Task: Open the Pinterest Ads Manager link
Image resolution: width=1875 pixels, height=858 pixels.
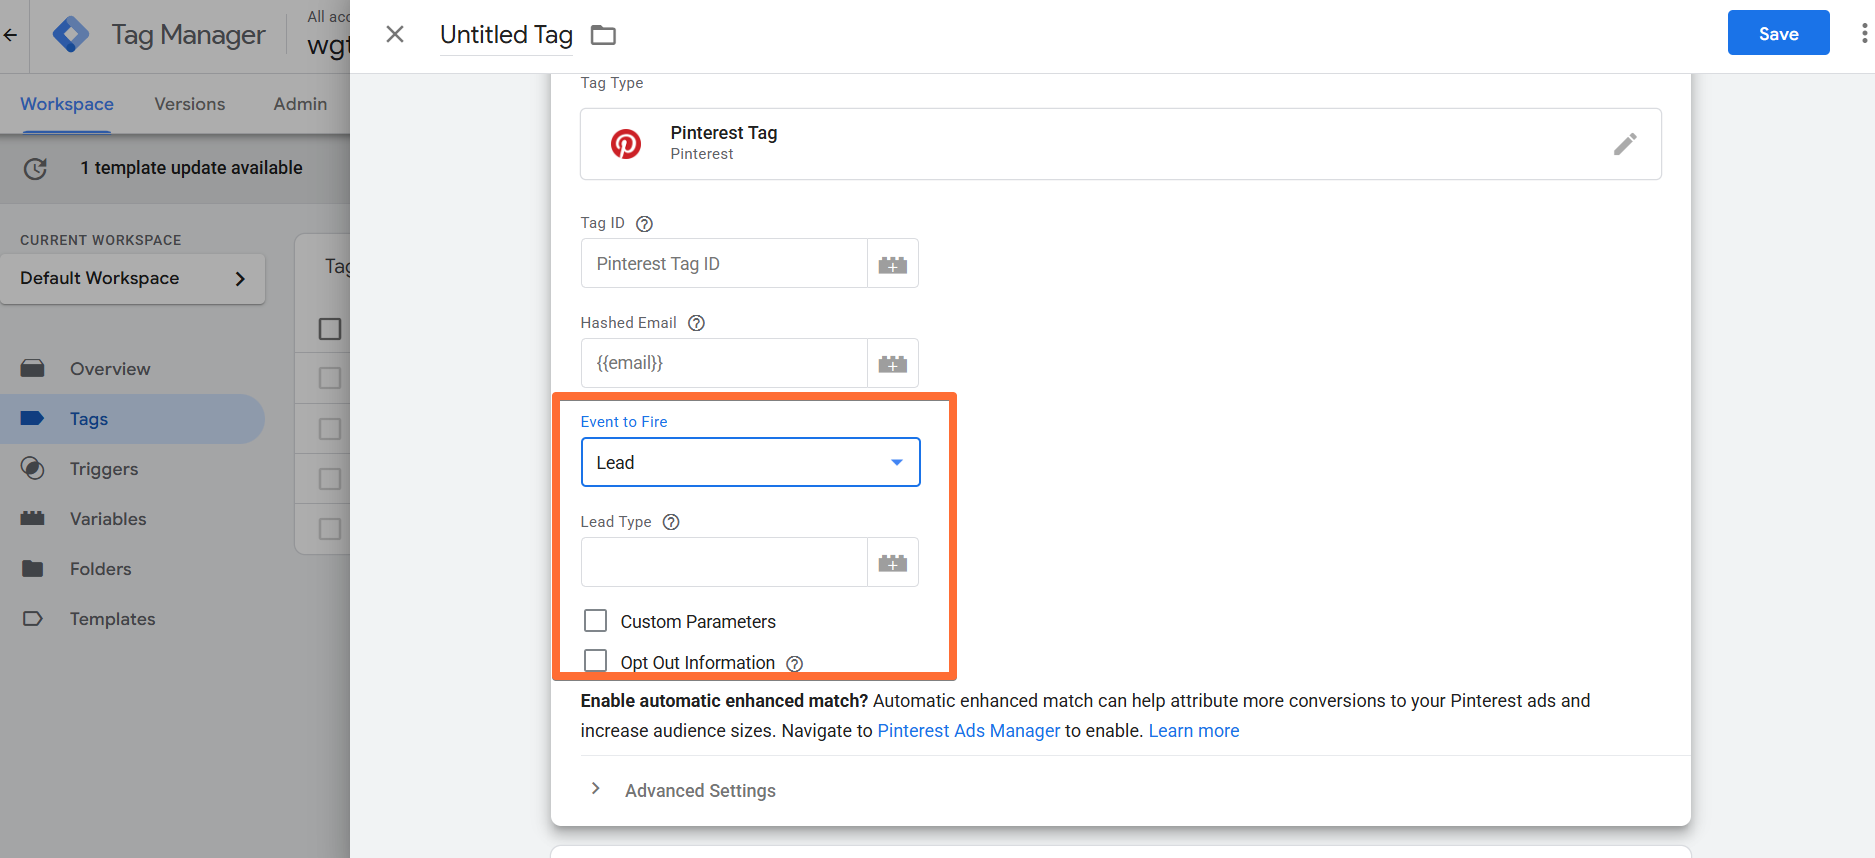Action: 968,731
